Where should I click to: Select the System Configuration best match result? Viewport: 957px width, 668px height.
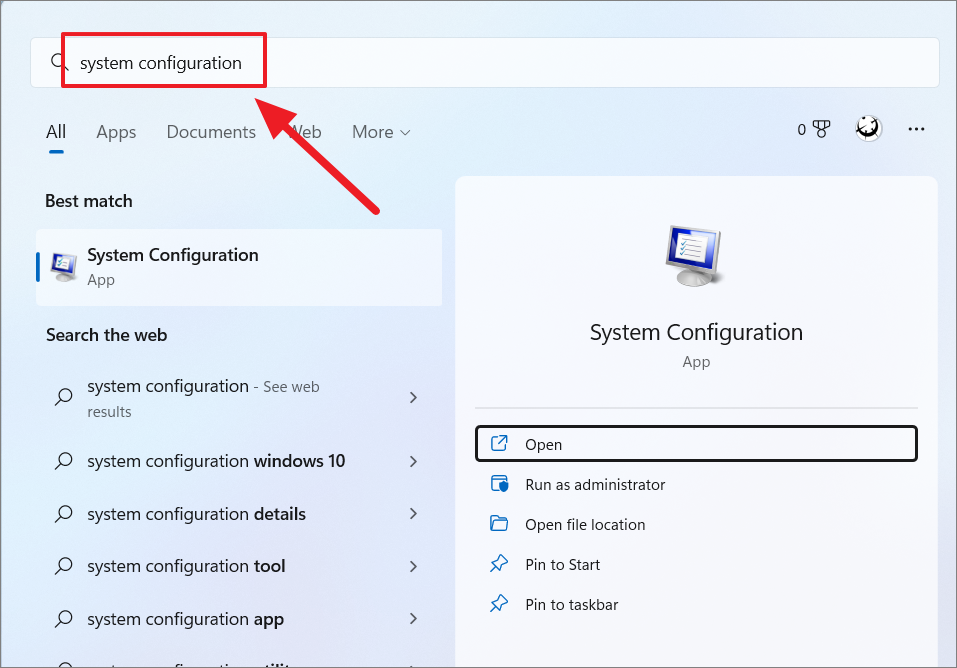pyautogui.click(x=239, y=267)
